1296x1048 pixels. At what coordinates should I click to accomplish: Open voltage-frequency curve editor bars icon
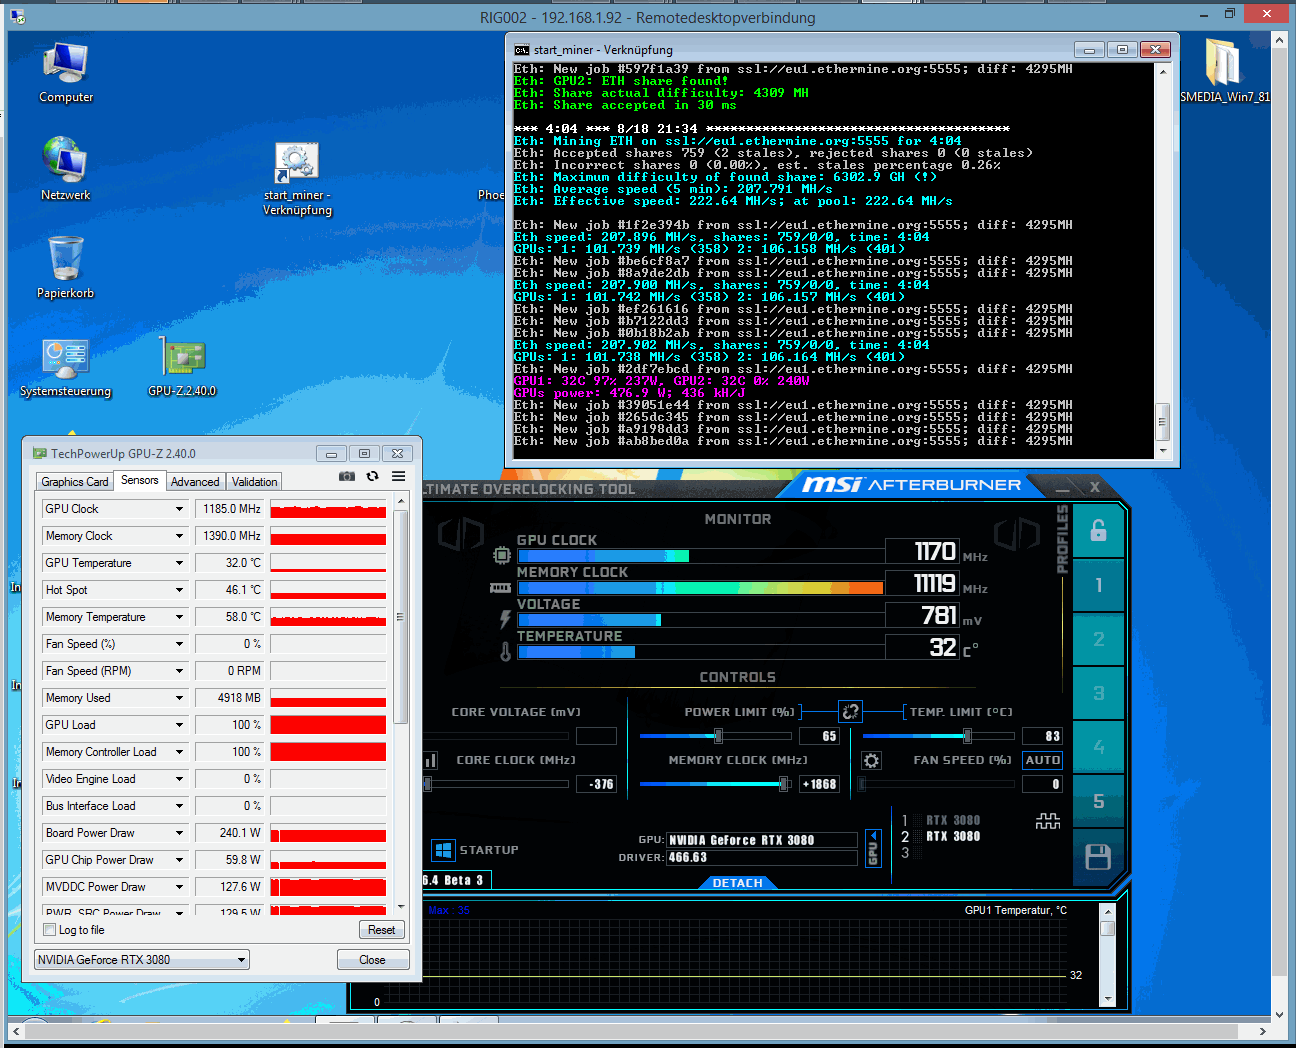[431, 761]
